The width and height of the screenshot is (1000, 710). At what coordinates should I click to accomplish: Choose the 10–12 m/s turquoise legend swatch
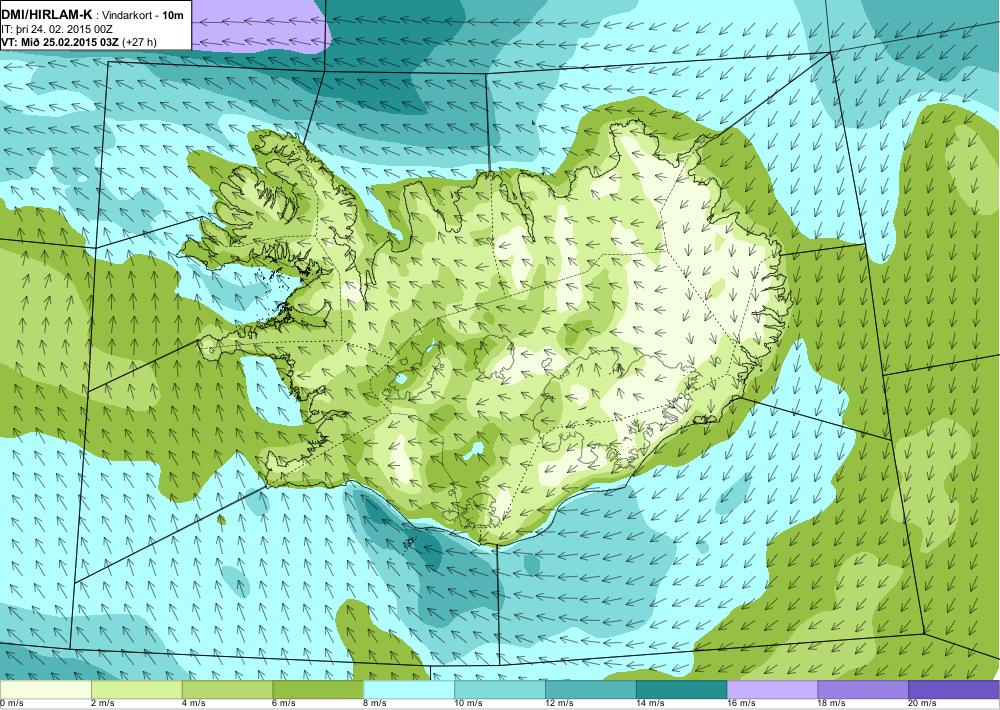pos(499,690)
